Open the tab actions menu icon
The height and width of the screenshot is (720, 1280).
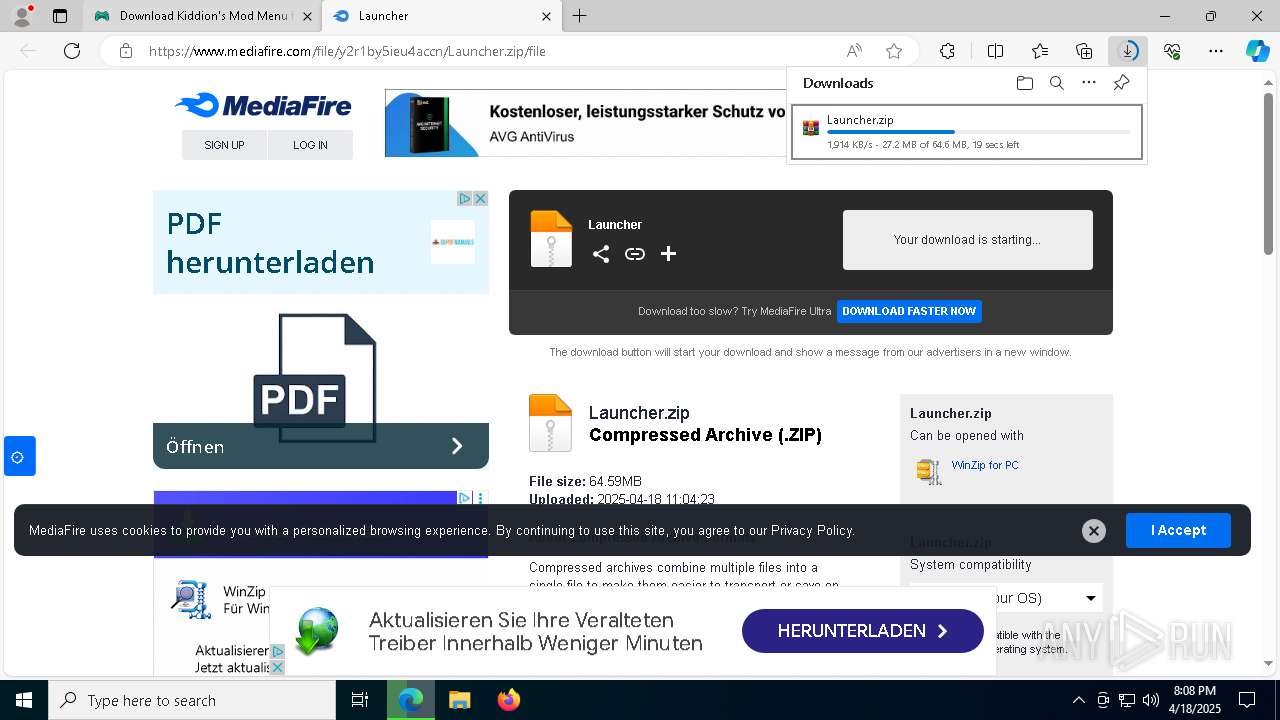tap(60, 16)
